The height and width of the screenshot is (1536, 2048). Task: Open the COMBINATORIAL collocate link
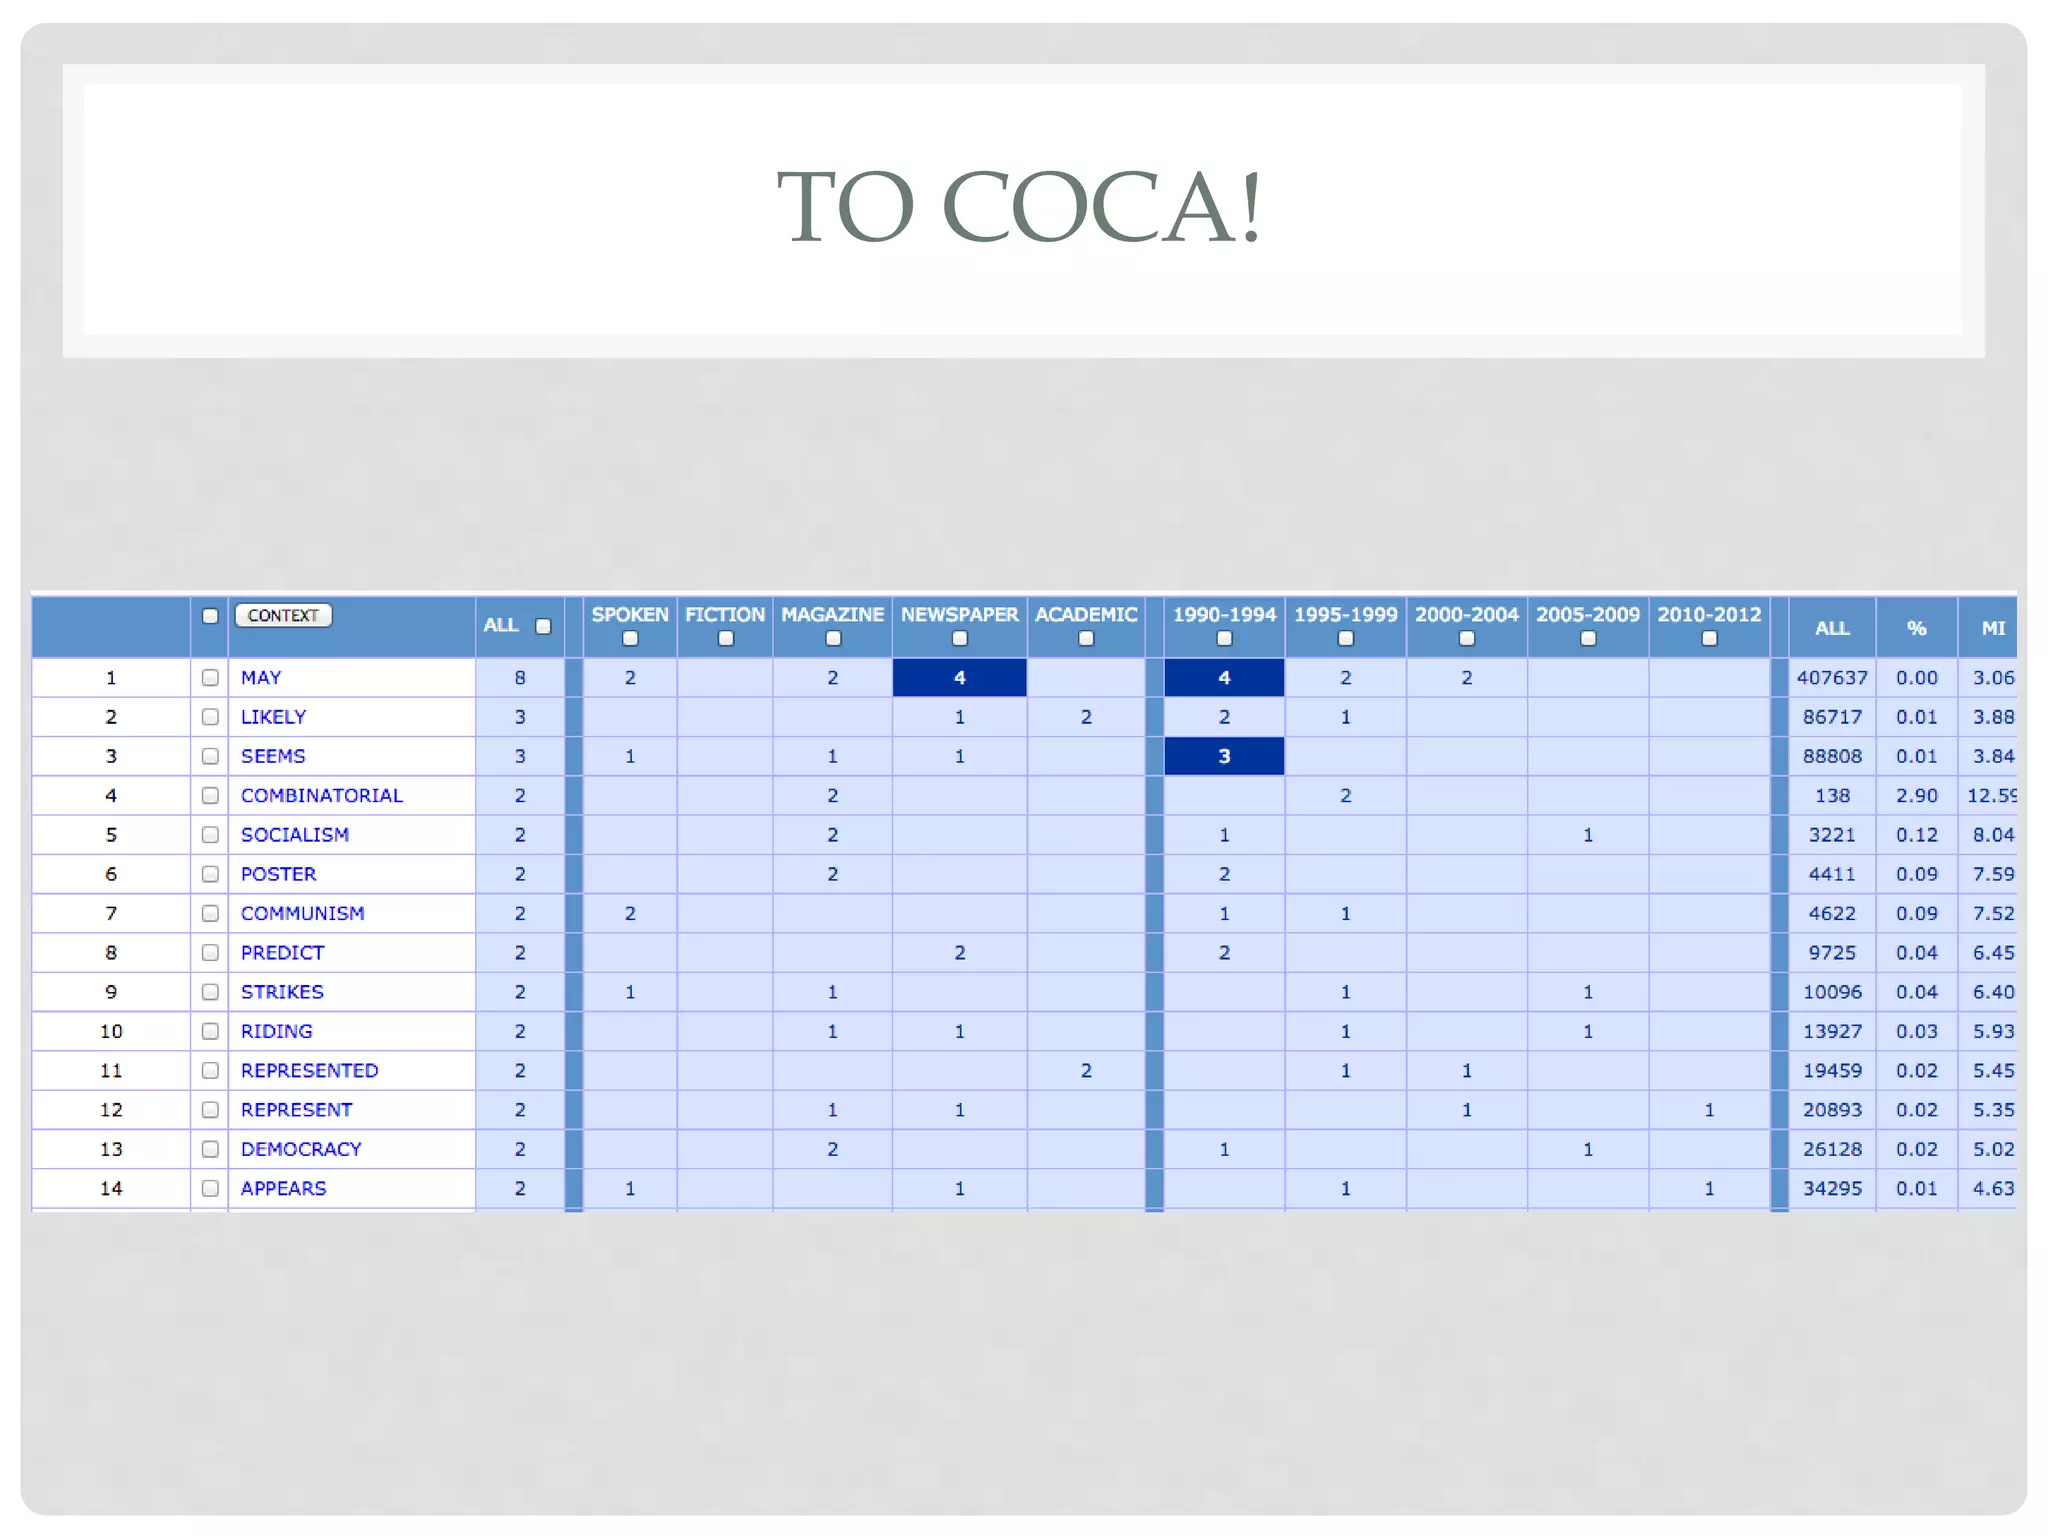(x=322, y=796)
